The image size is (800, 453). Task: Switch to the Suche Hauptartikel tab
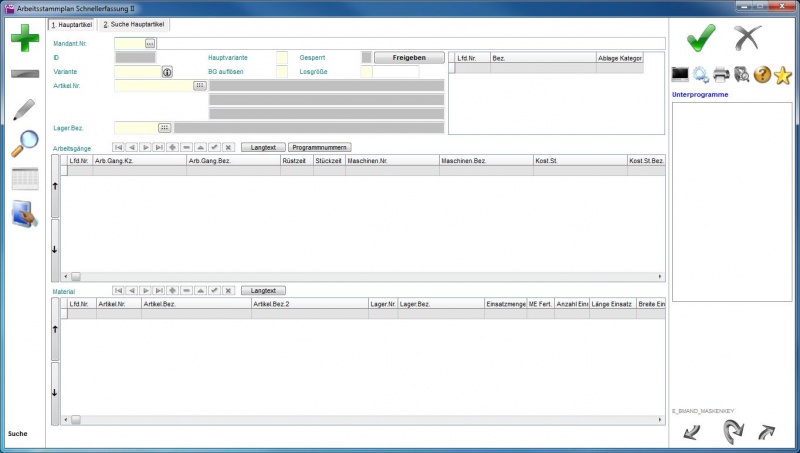(134, 24)
